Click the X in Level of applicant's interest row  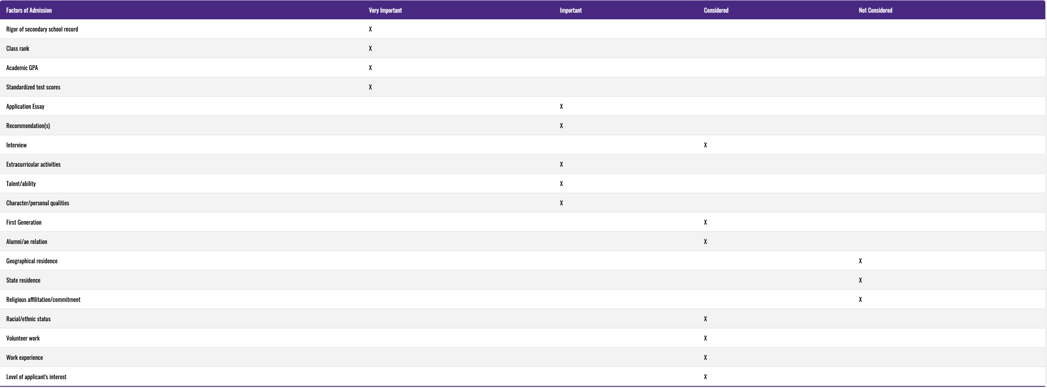tap(705, 378)
